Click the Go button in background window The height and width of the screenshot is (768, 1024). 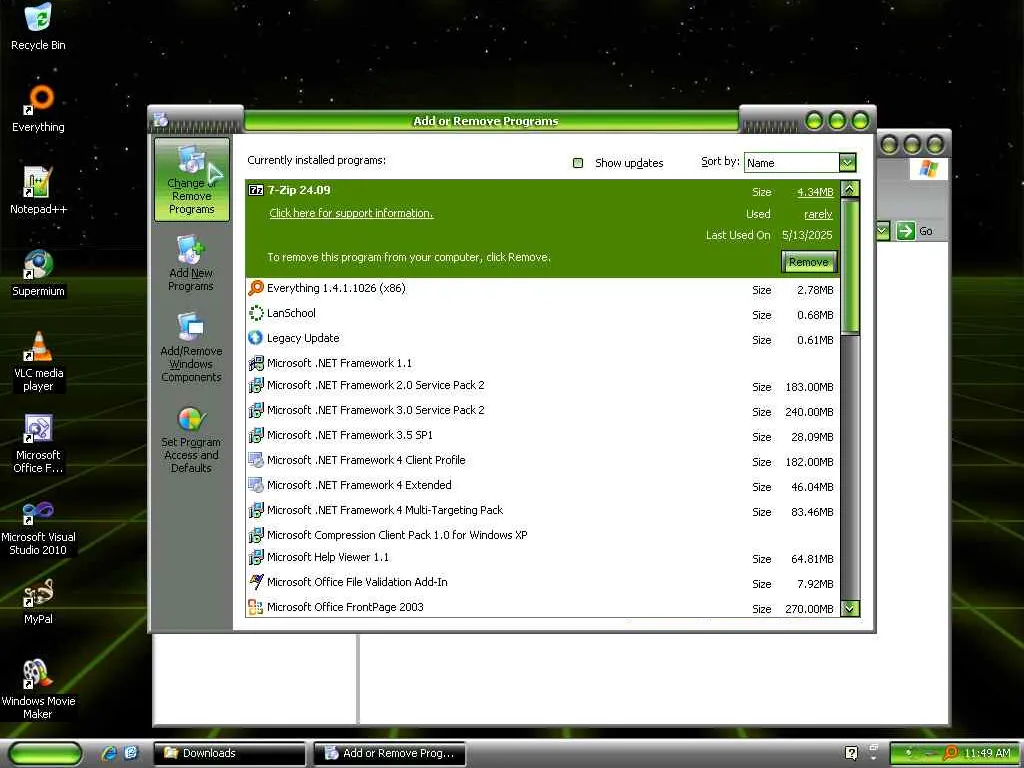(x=915, y=231)
